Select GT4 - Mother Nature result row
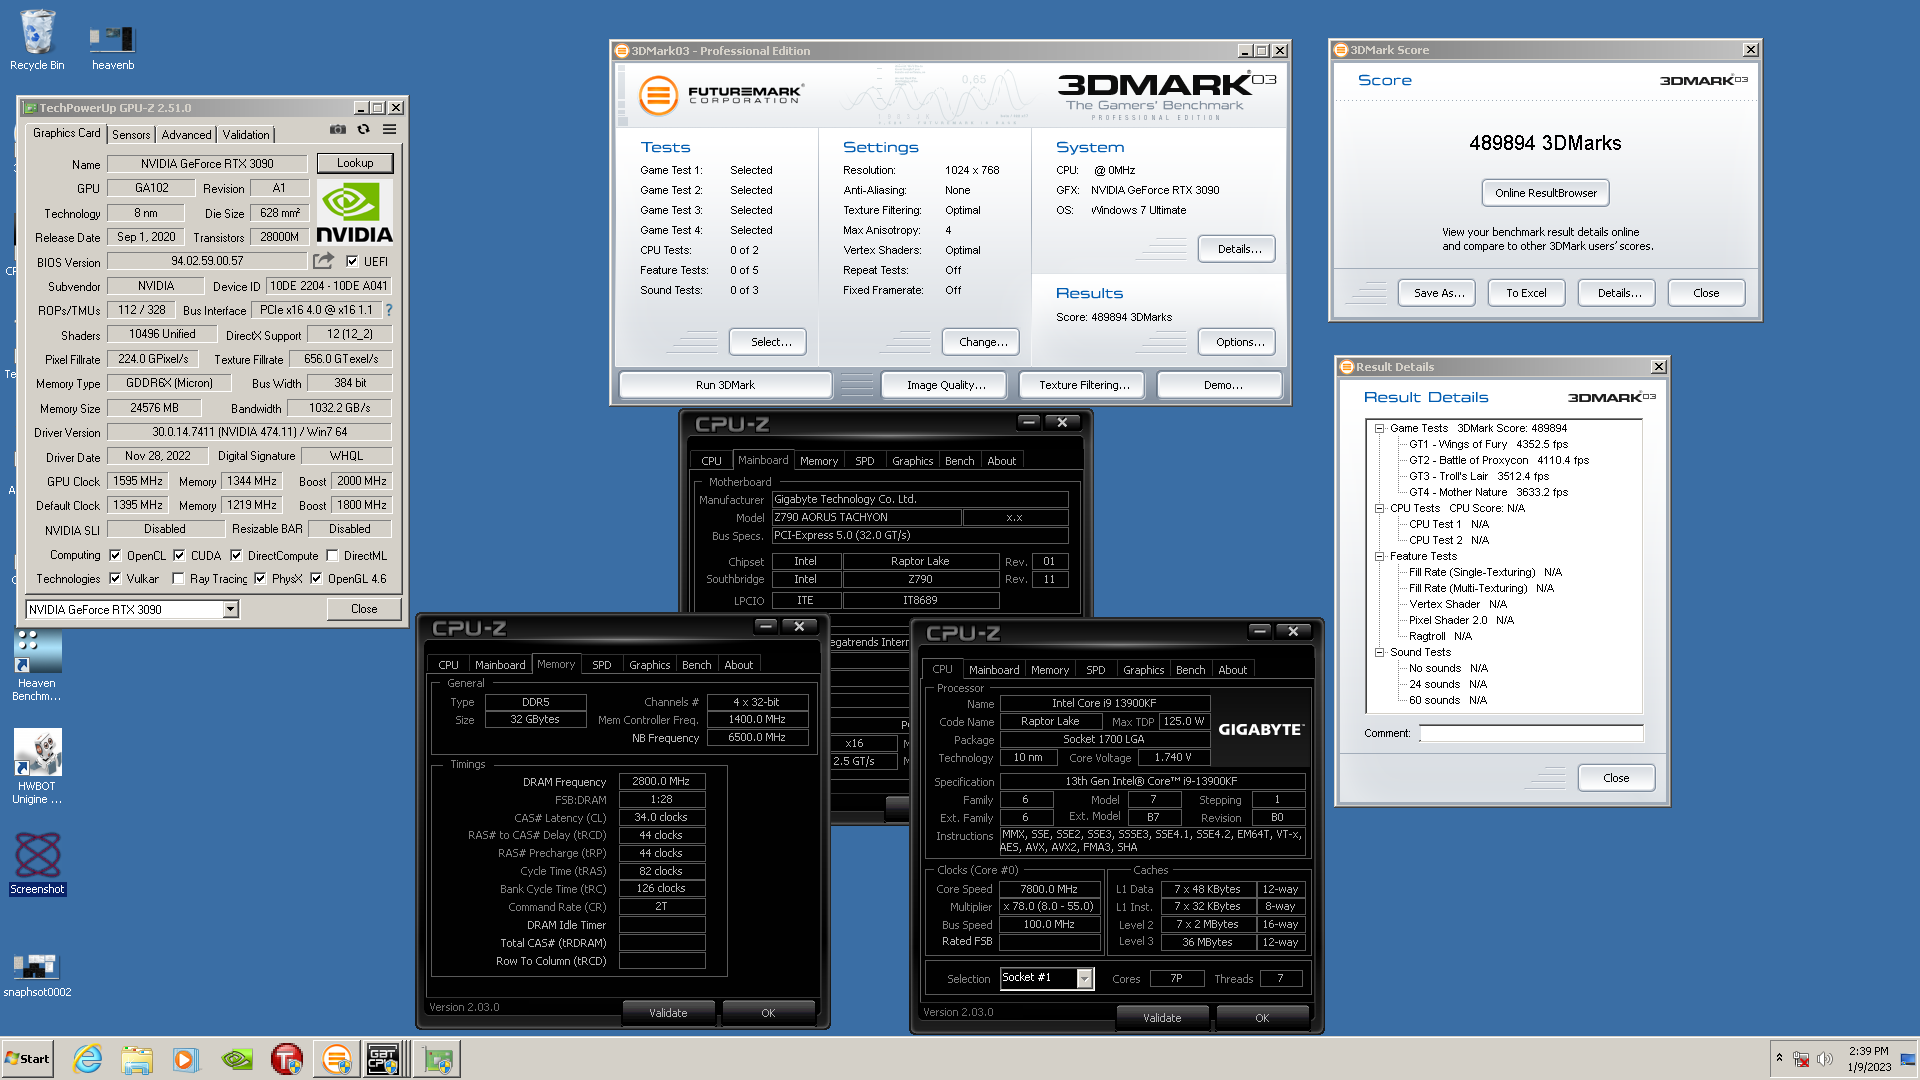The height and width of the screenshot is (1080, 1920). (x=1488, y=492)
